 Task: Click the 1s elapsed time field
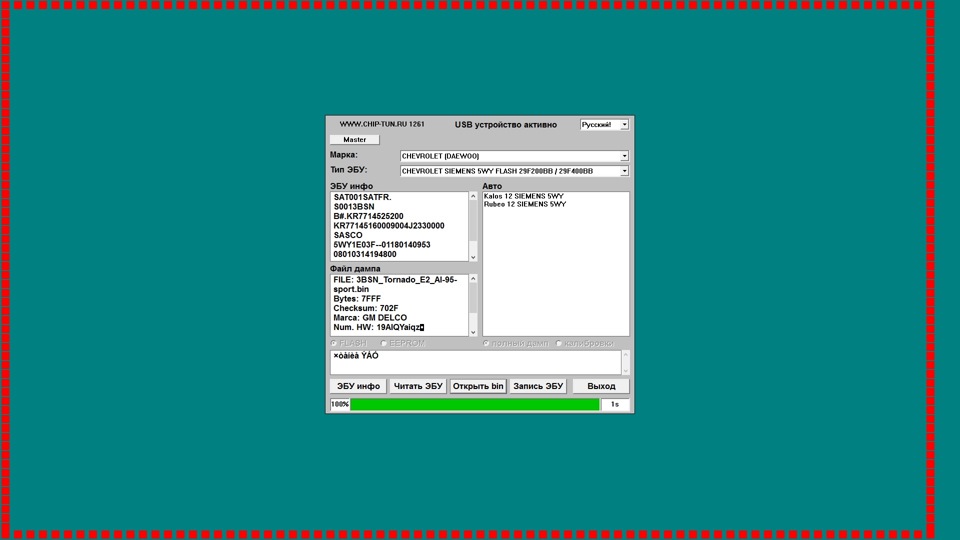click(x=615, y=404)
